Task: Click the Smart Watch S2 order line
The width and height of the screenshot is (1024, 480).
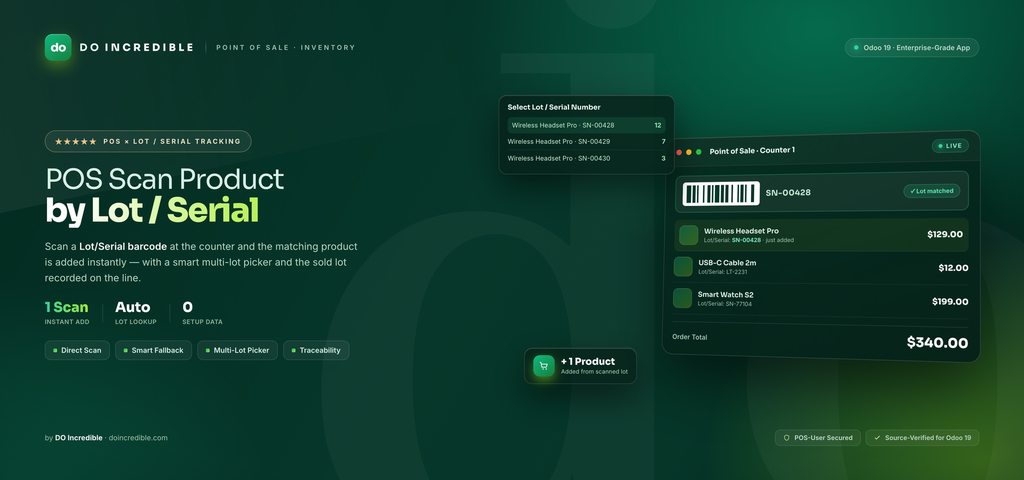Action: coord(821,299)
